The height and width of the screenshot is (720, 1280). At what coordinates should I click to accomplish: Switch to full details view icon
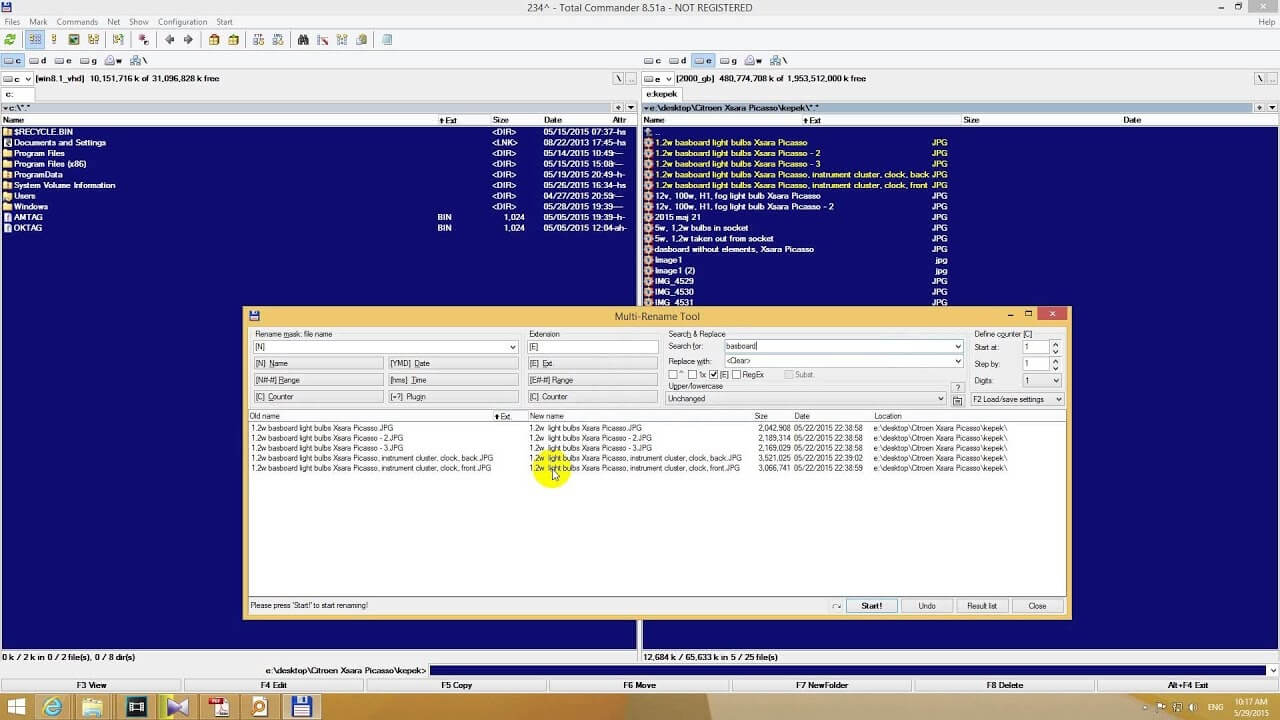tap(54, 40)
